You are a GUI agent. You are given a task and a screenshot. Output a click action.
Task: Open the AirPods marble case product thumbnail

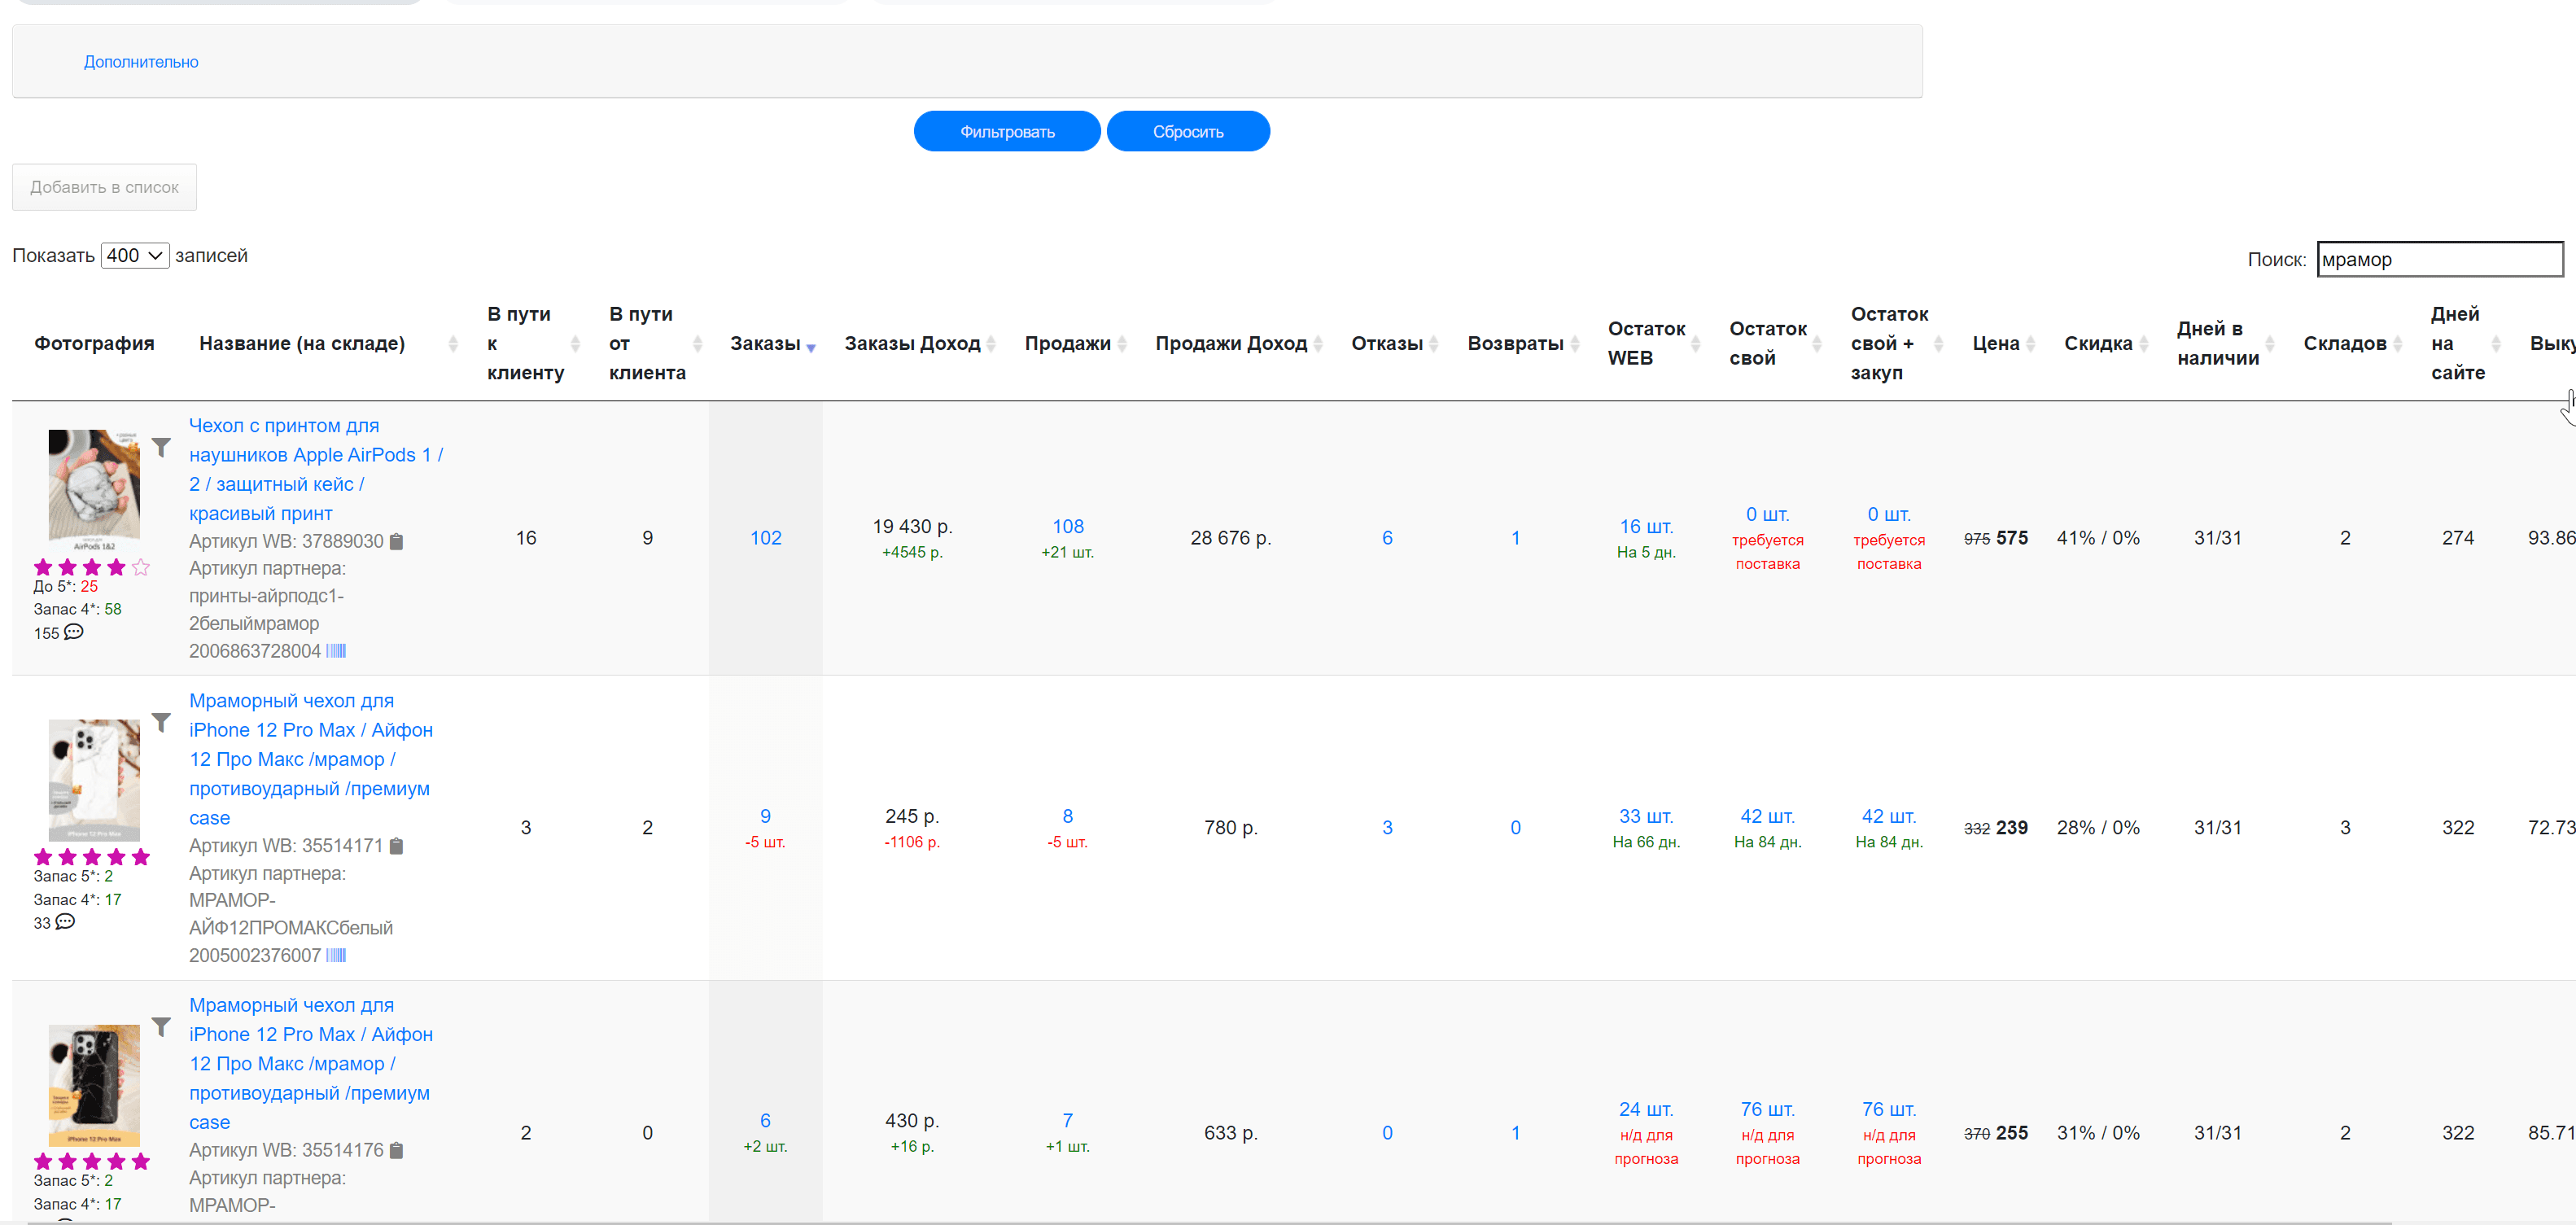(94, 490)
